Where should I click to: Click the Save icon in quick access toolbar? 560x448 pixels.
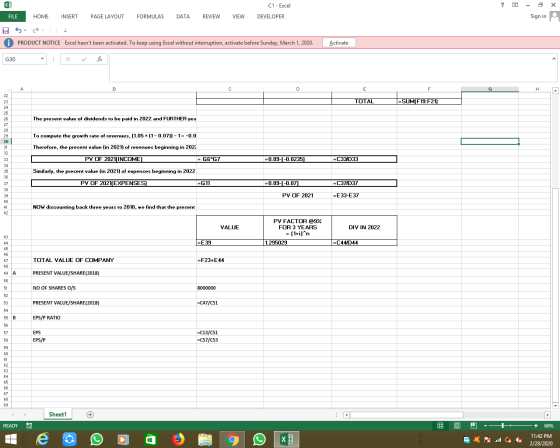point(6,30)
